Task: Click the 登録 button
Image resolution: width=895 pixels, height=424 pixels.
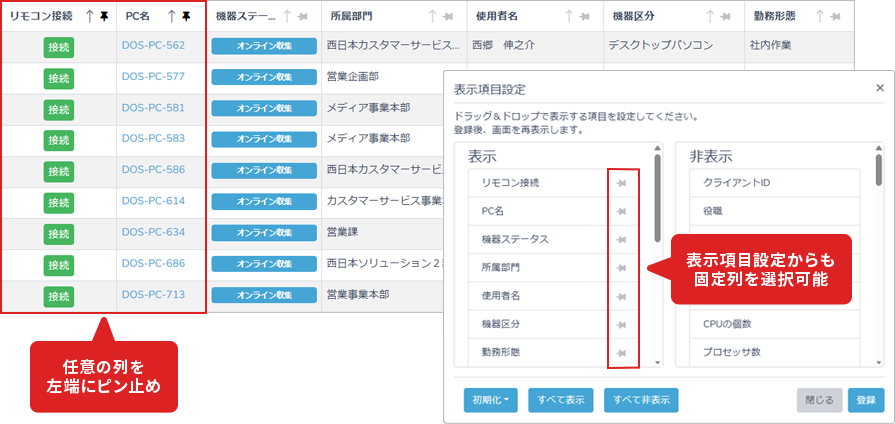Action: point(866,401)
